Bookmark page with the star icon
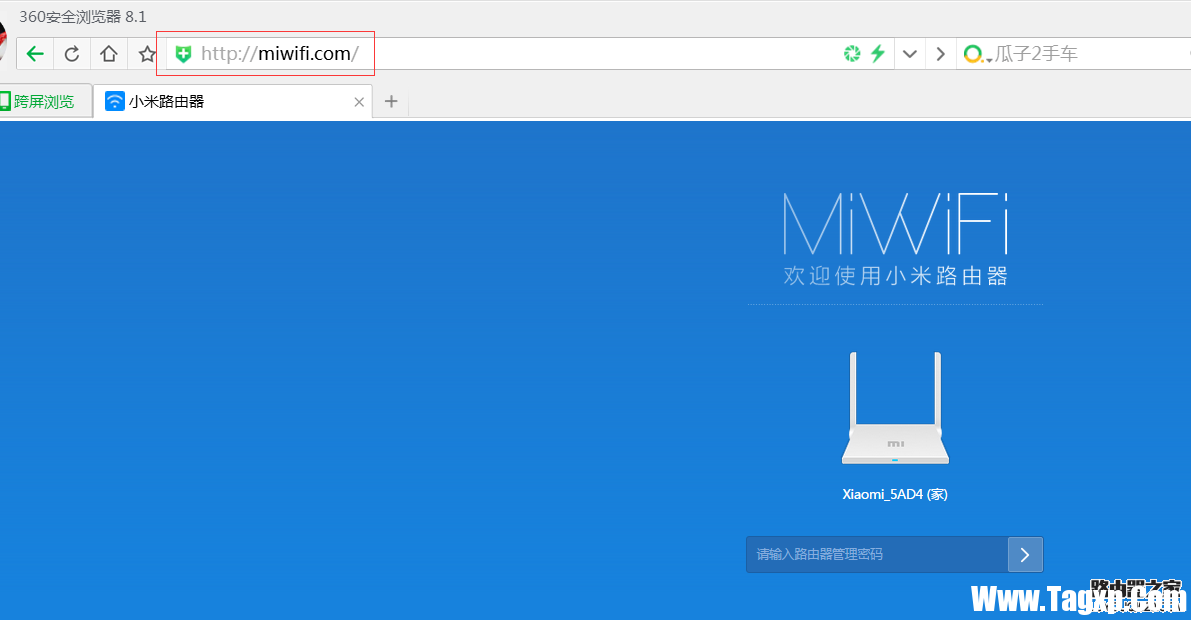 pos(147,54)
